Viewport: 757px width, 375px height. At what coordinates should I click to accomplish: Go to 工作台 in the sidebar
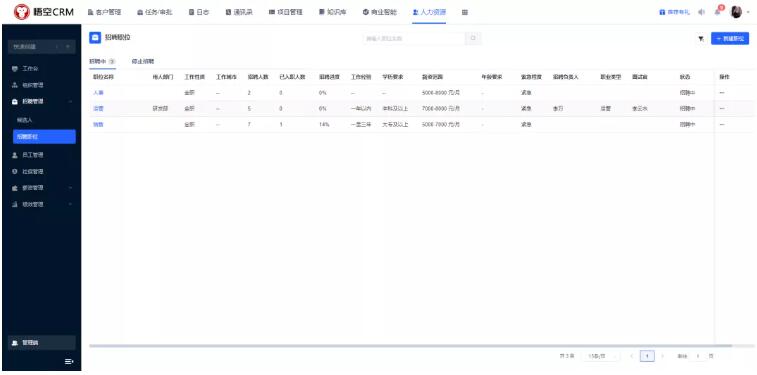(42, 69)
